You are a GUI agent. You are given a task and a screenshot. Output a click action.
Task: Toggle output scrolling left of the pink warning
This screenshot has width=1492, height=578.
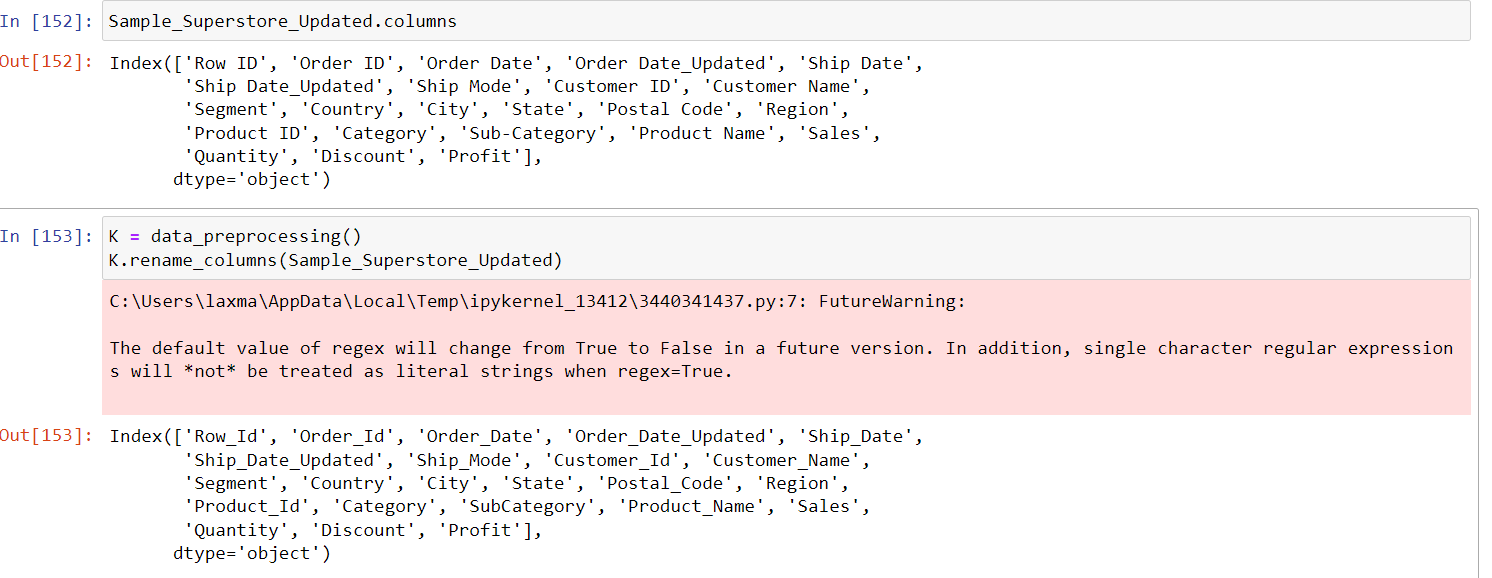(50, 345)
